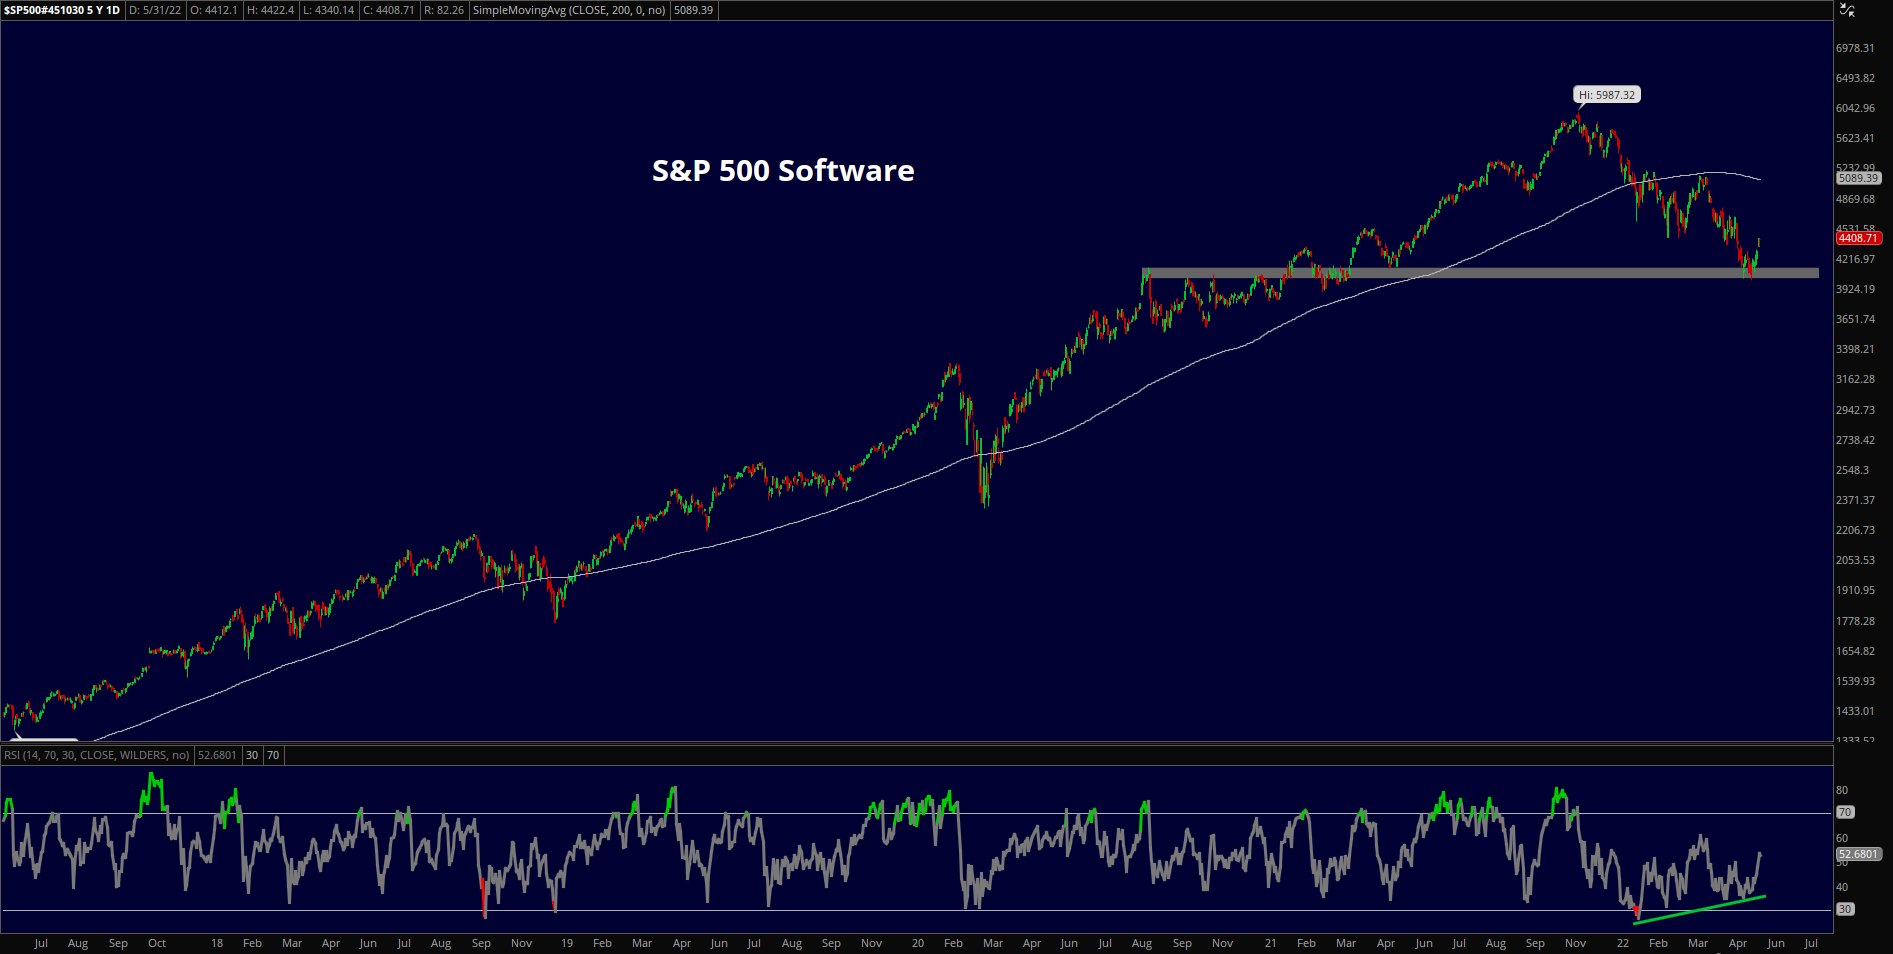Select the gray horizontal support zone drawing
The width and height of the screenshot is (1893, 954).
tap(1480, 272)
